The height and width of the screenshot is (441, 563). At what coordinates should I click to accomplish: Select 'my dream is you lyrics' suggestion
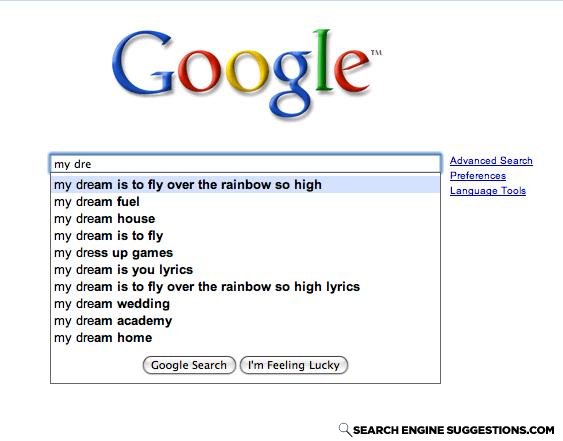(x=245, y=269)
